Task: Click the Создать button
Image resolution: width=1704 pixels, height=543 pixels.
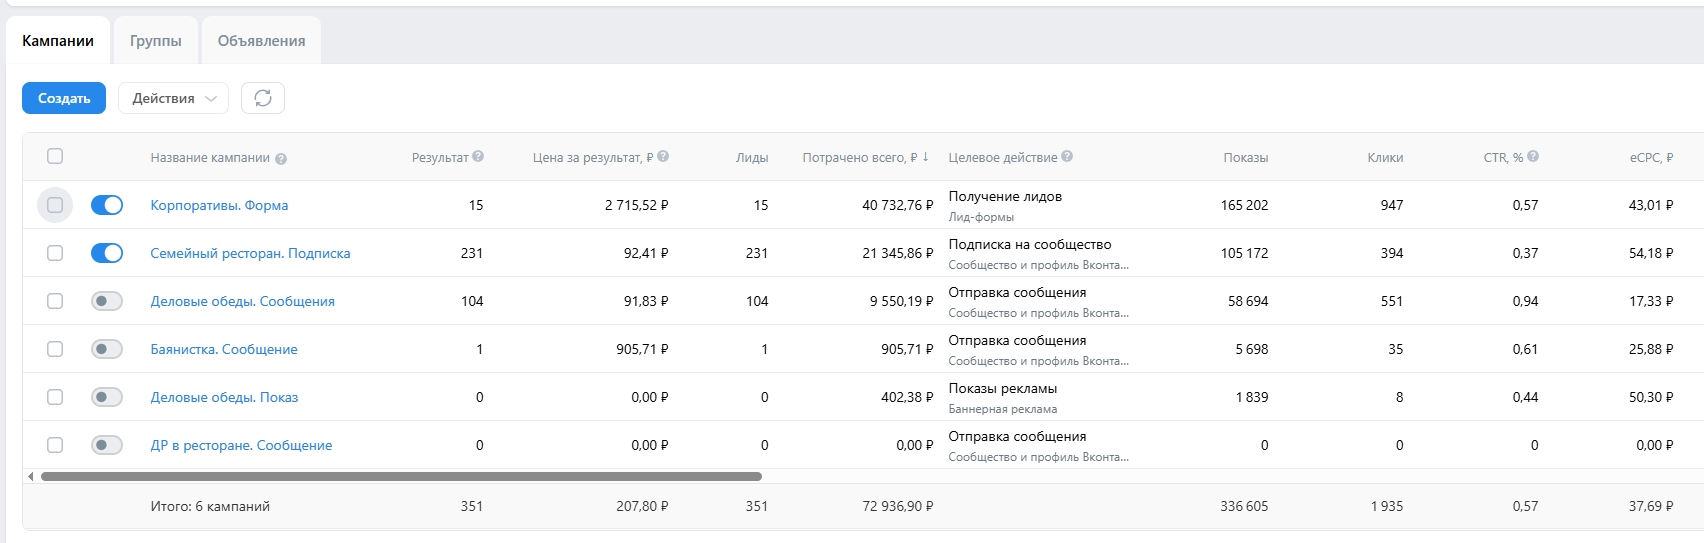Action: pyautogui.click(x=64, y=98)
